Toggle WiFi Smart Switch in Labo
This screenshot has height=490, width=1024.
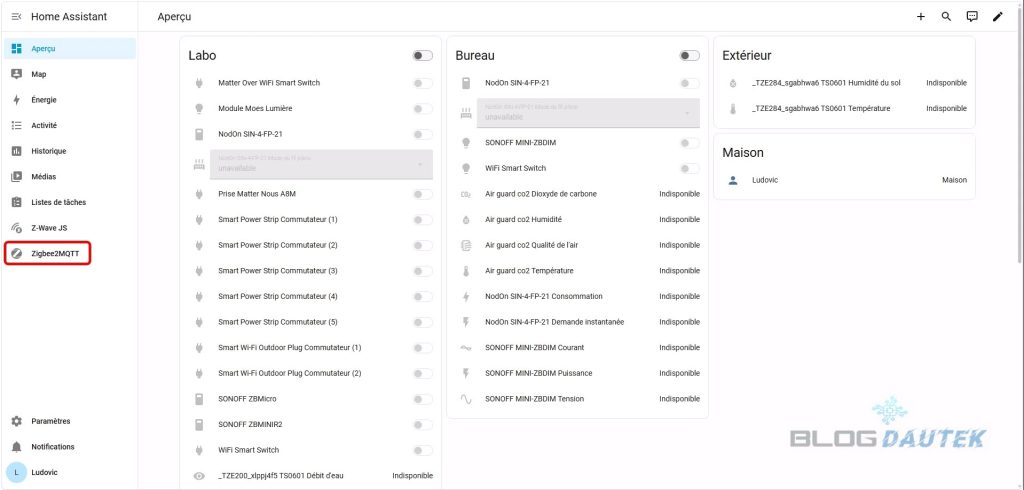(x=423, y=450)
